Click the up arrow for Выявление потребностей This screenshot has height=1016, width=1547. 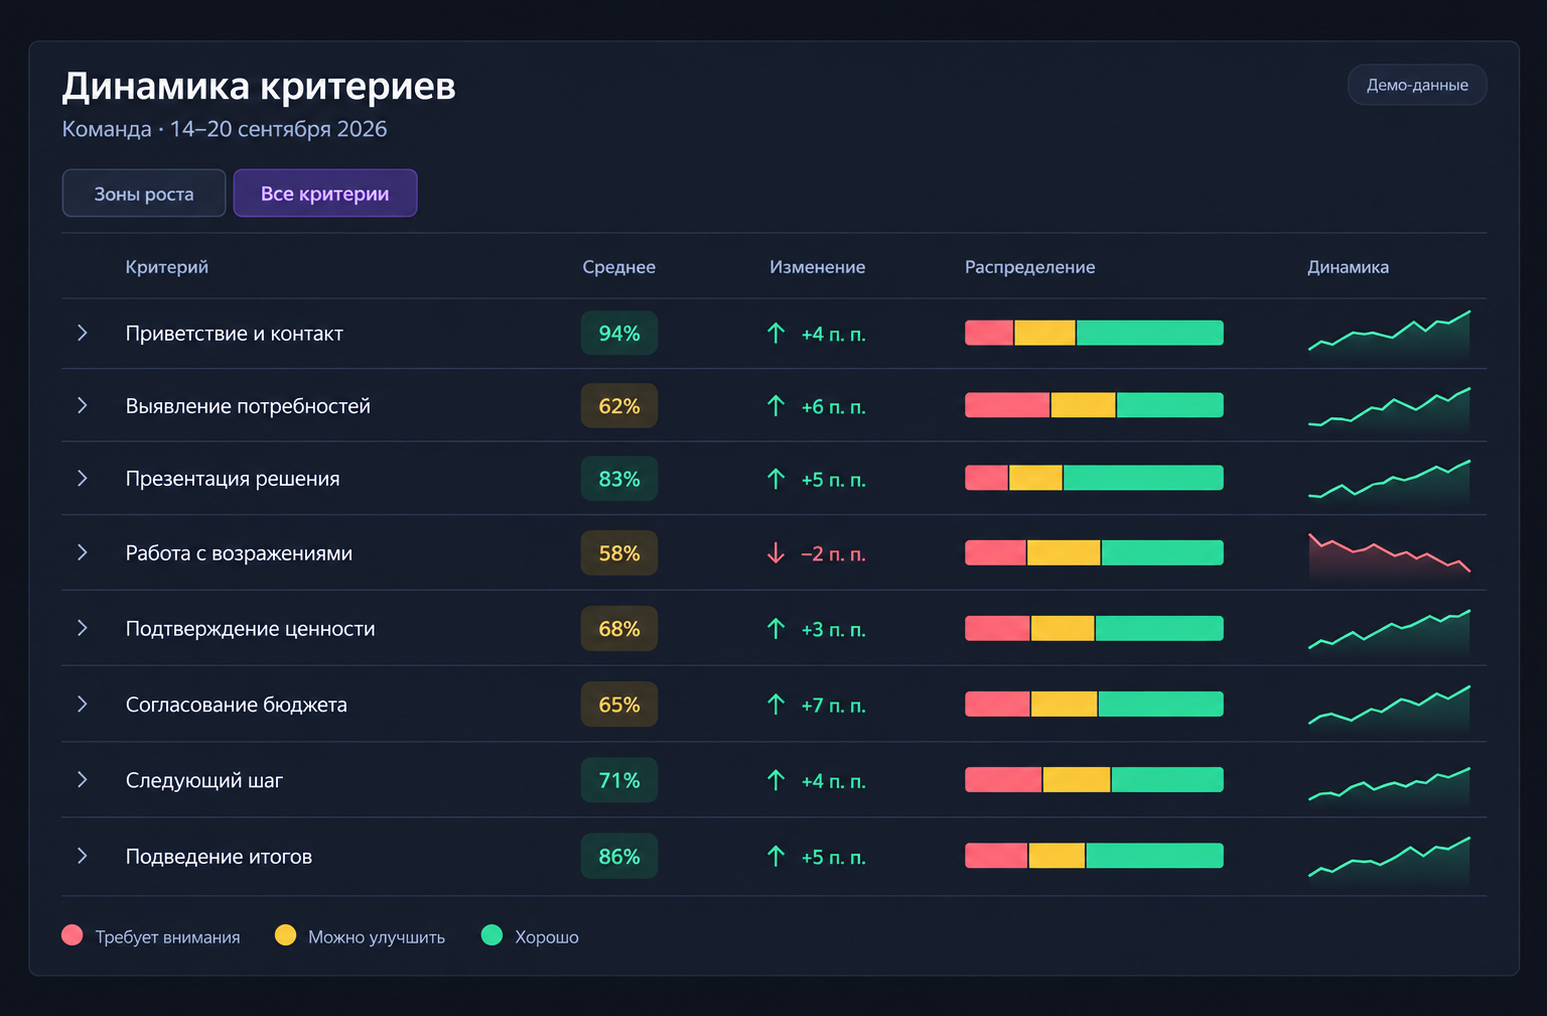776,406
